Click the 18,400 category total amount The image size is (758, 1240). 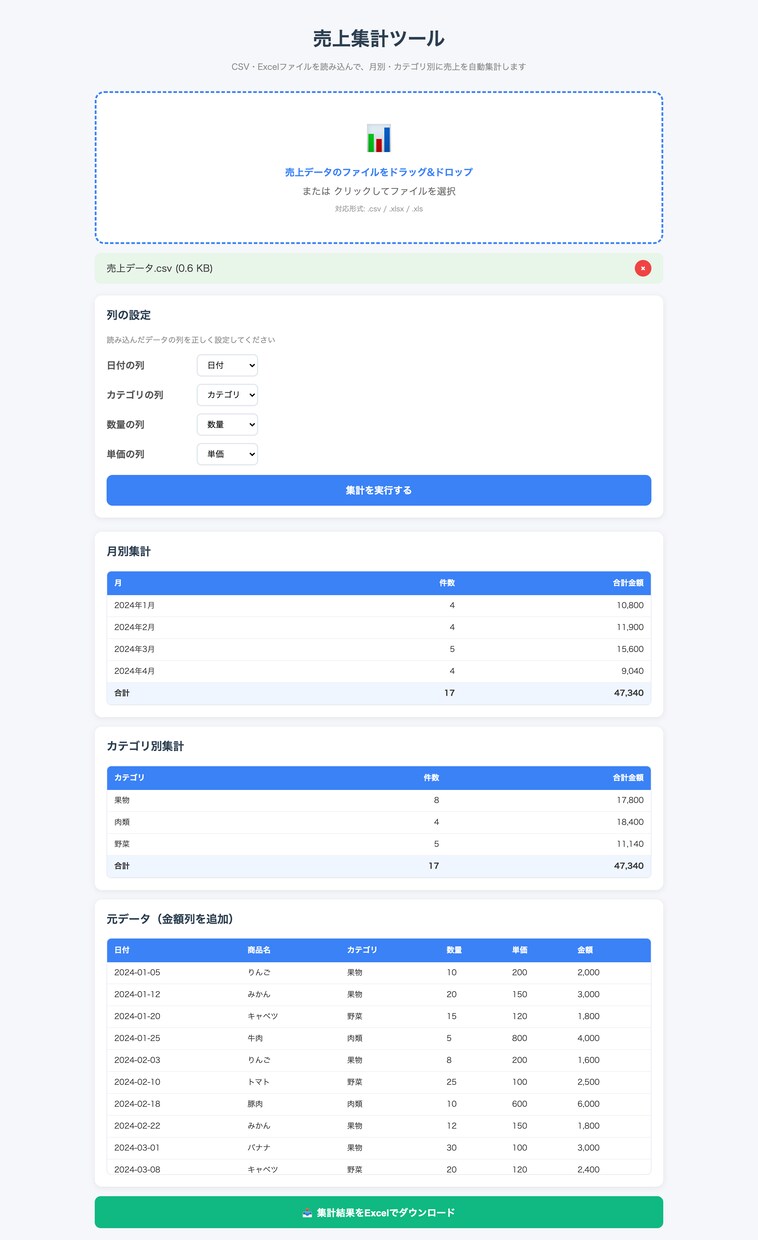(x=630, y=822)
